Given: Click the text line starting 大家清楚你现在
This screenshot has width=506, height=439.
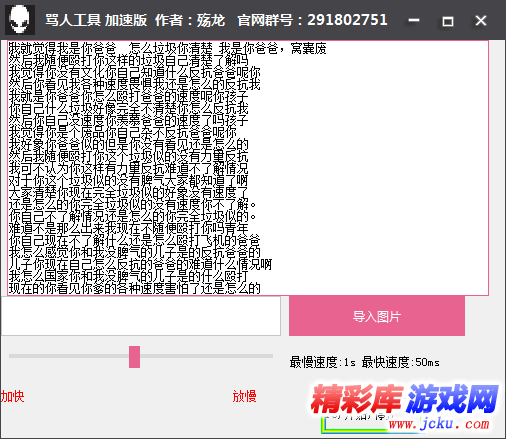Looking at the screenshot, I should [128, 193].
